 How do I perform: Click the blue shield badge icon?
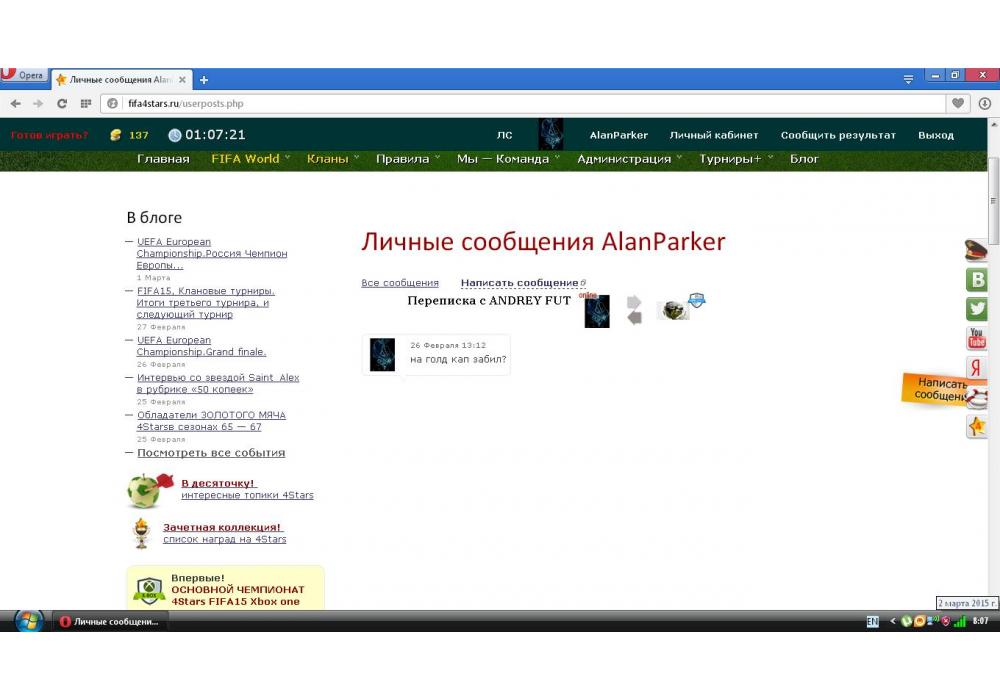click(x=697, y=300)
